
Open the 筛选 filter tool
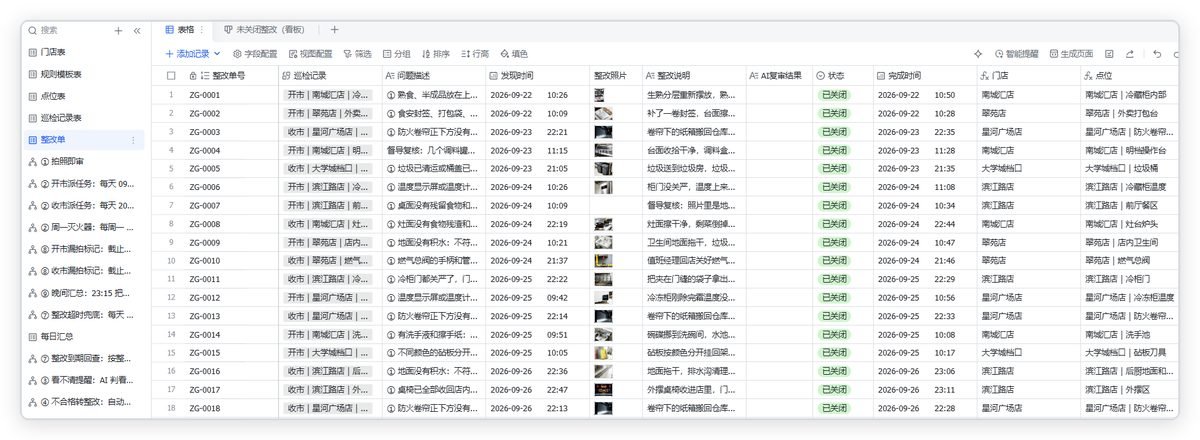[x=357, y=54]
